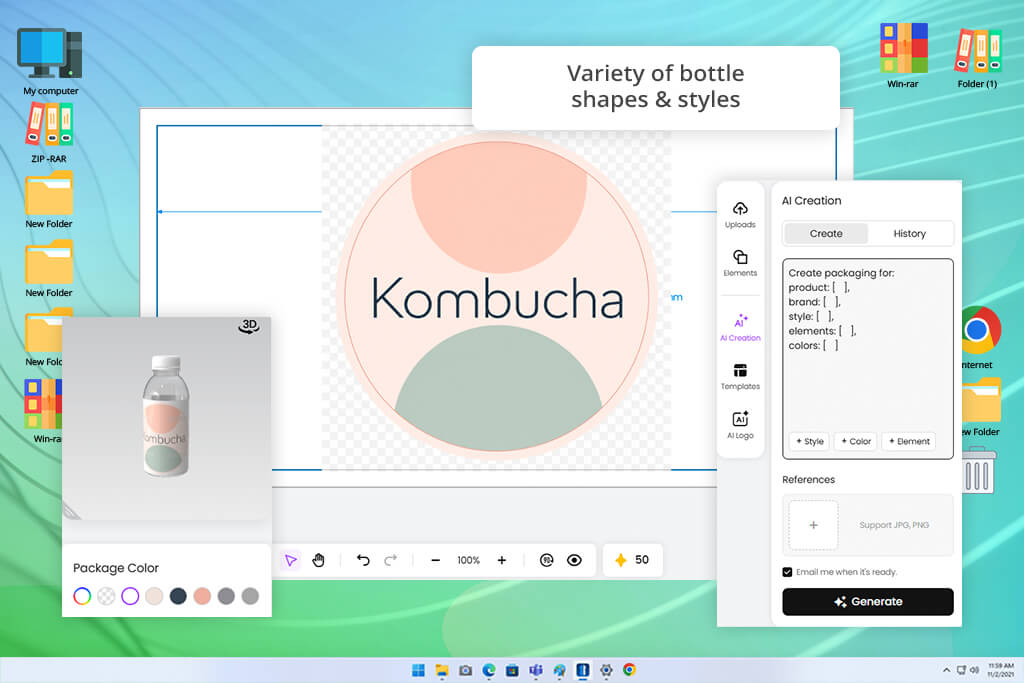Expand the system tray hidden icons chevron
Screen dimensions: 1024x683
946,670
